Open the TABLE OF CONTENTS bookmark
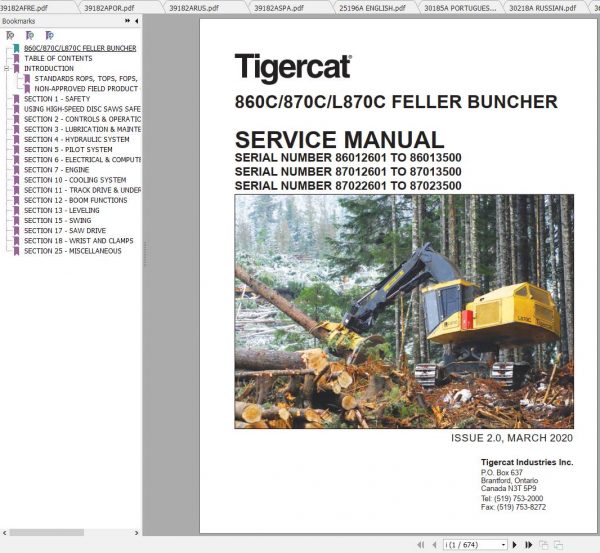Screen dimensions: 600x553 [x=58, y=59]
